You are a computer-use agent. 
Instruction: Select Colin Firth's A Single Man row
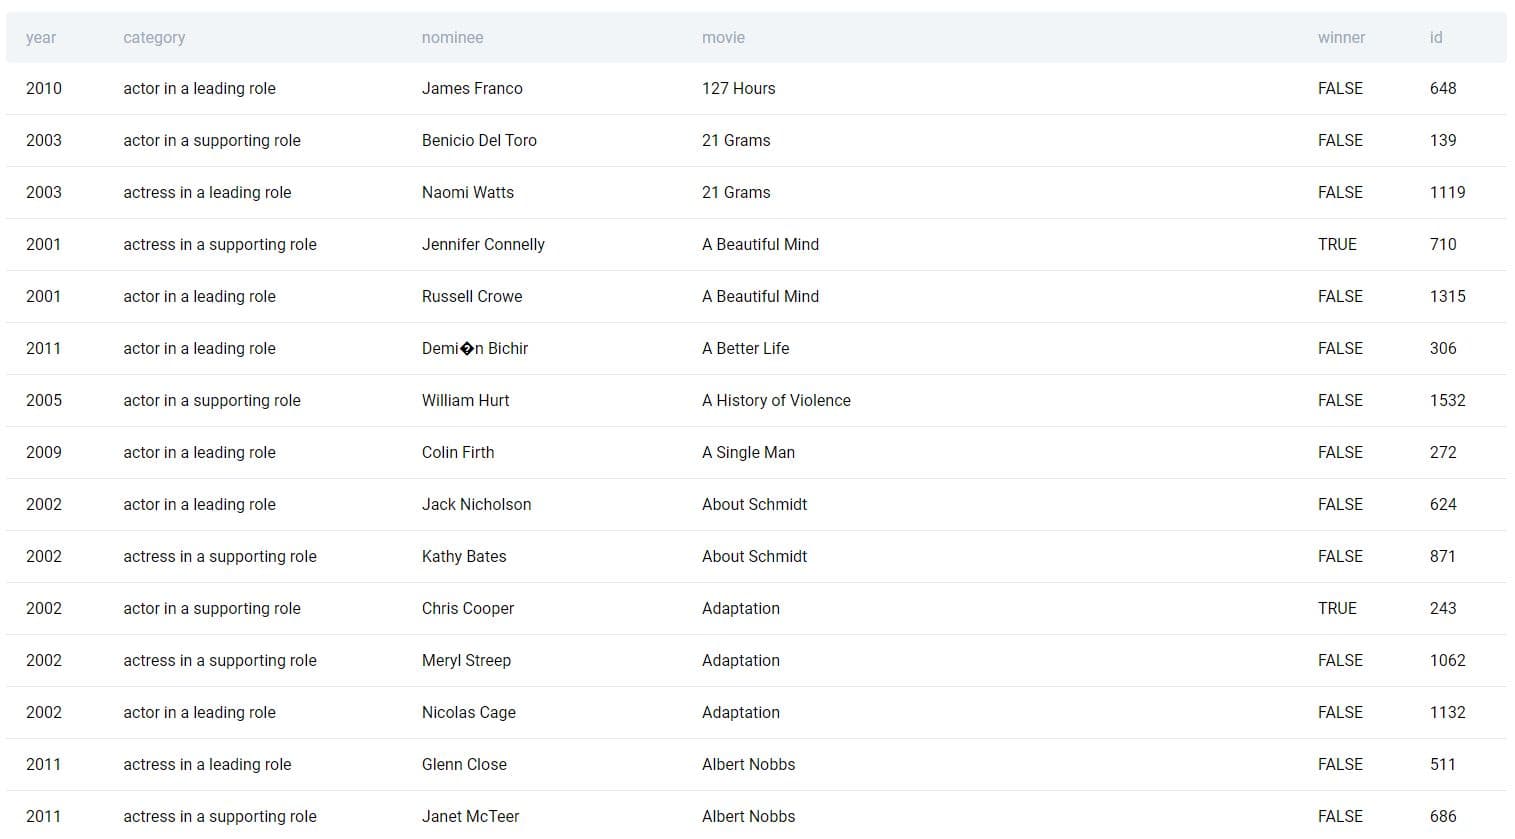[x=748, y=452]
